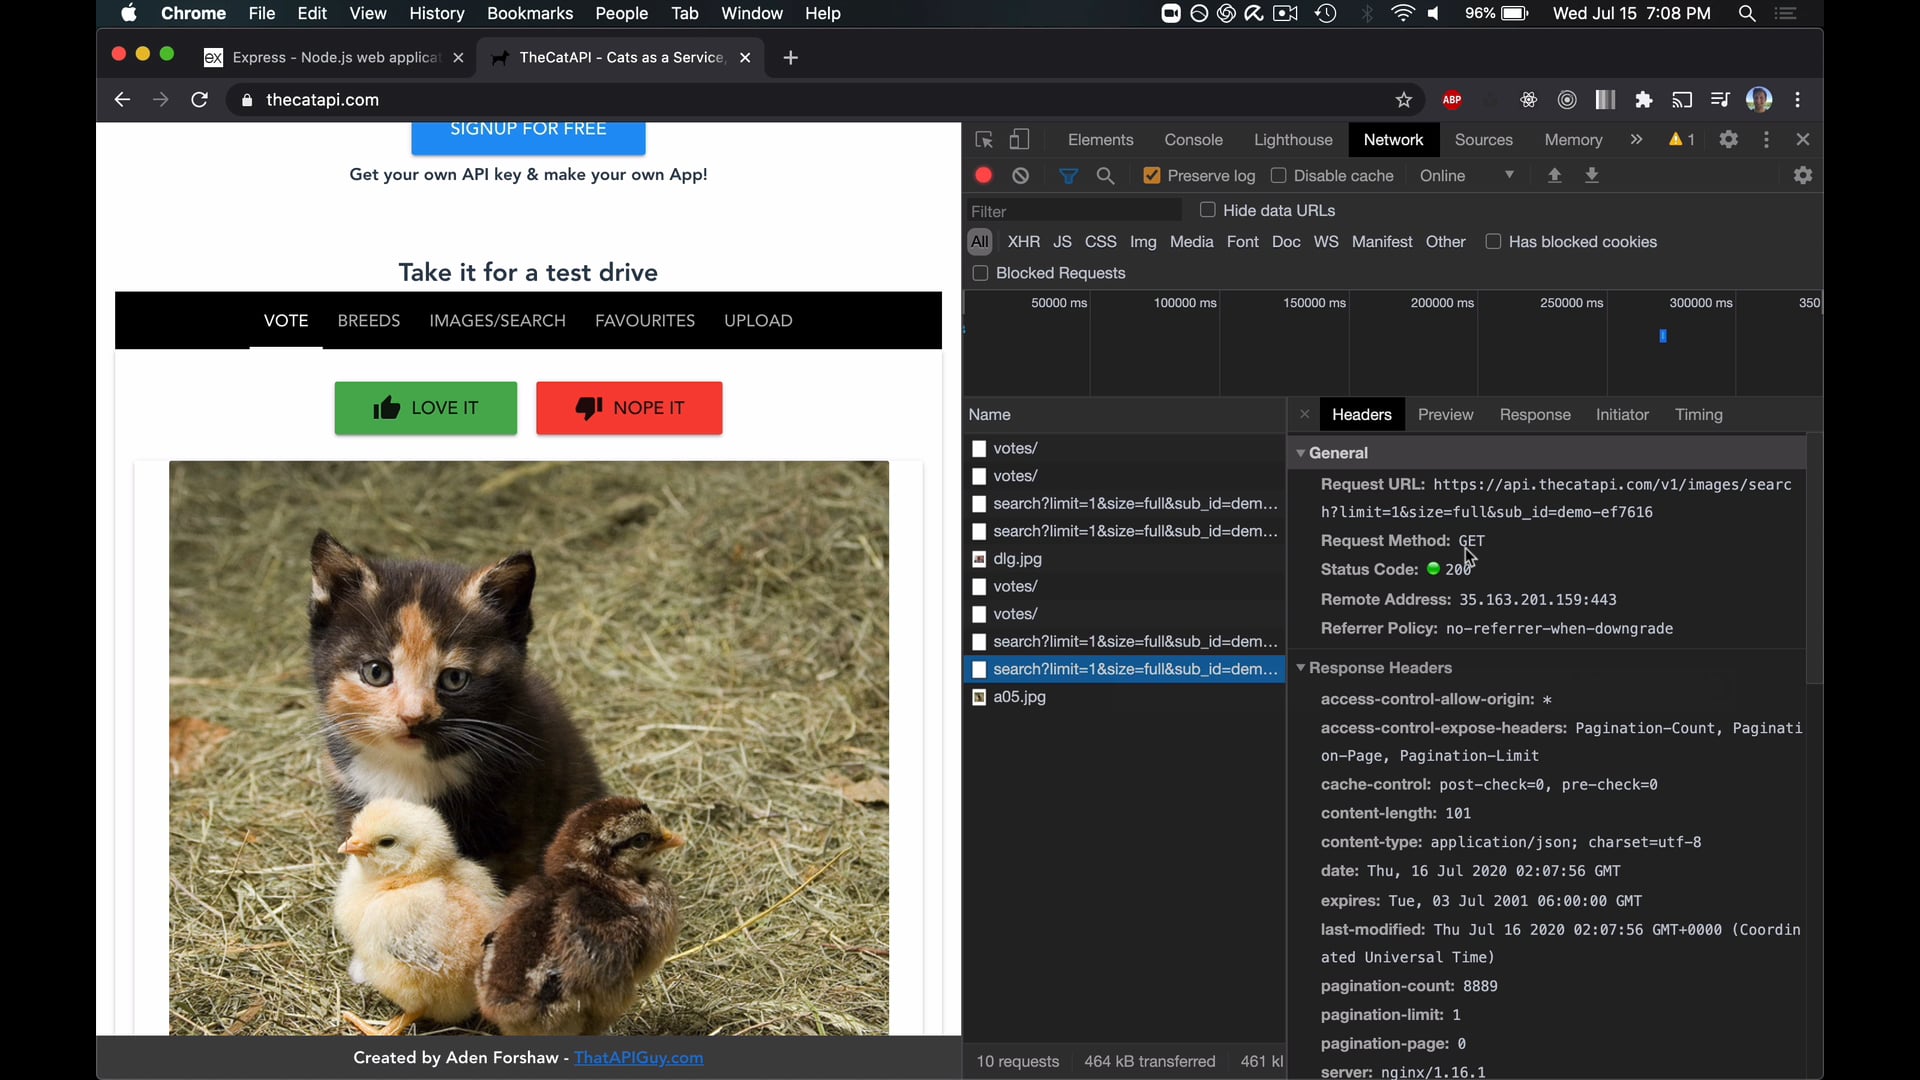This screenshot has height=1080, width=1920.
Task: Collapse the Response Headers section
Action: pos(1301,668)
